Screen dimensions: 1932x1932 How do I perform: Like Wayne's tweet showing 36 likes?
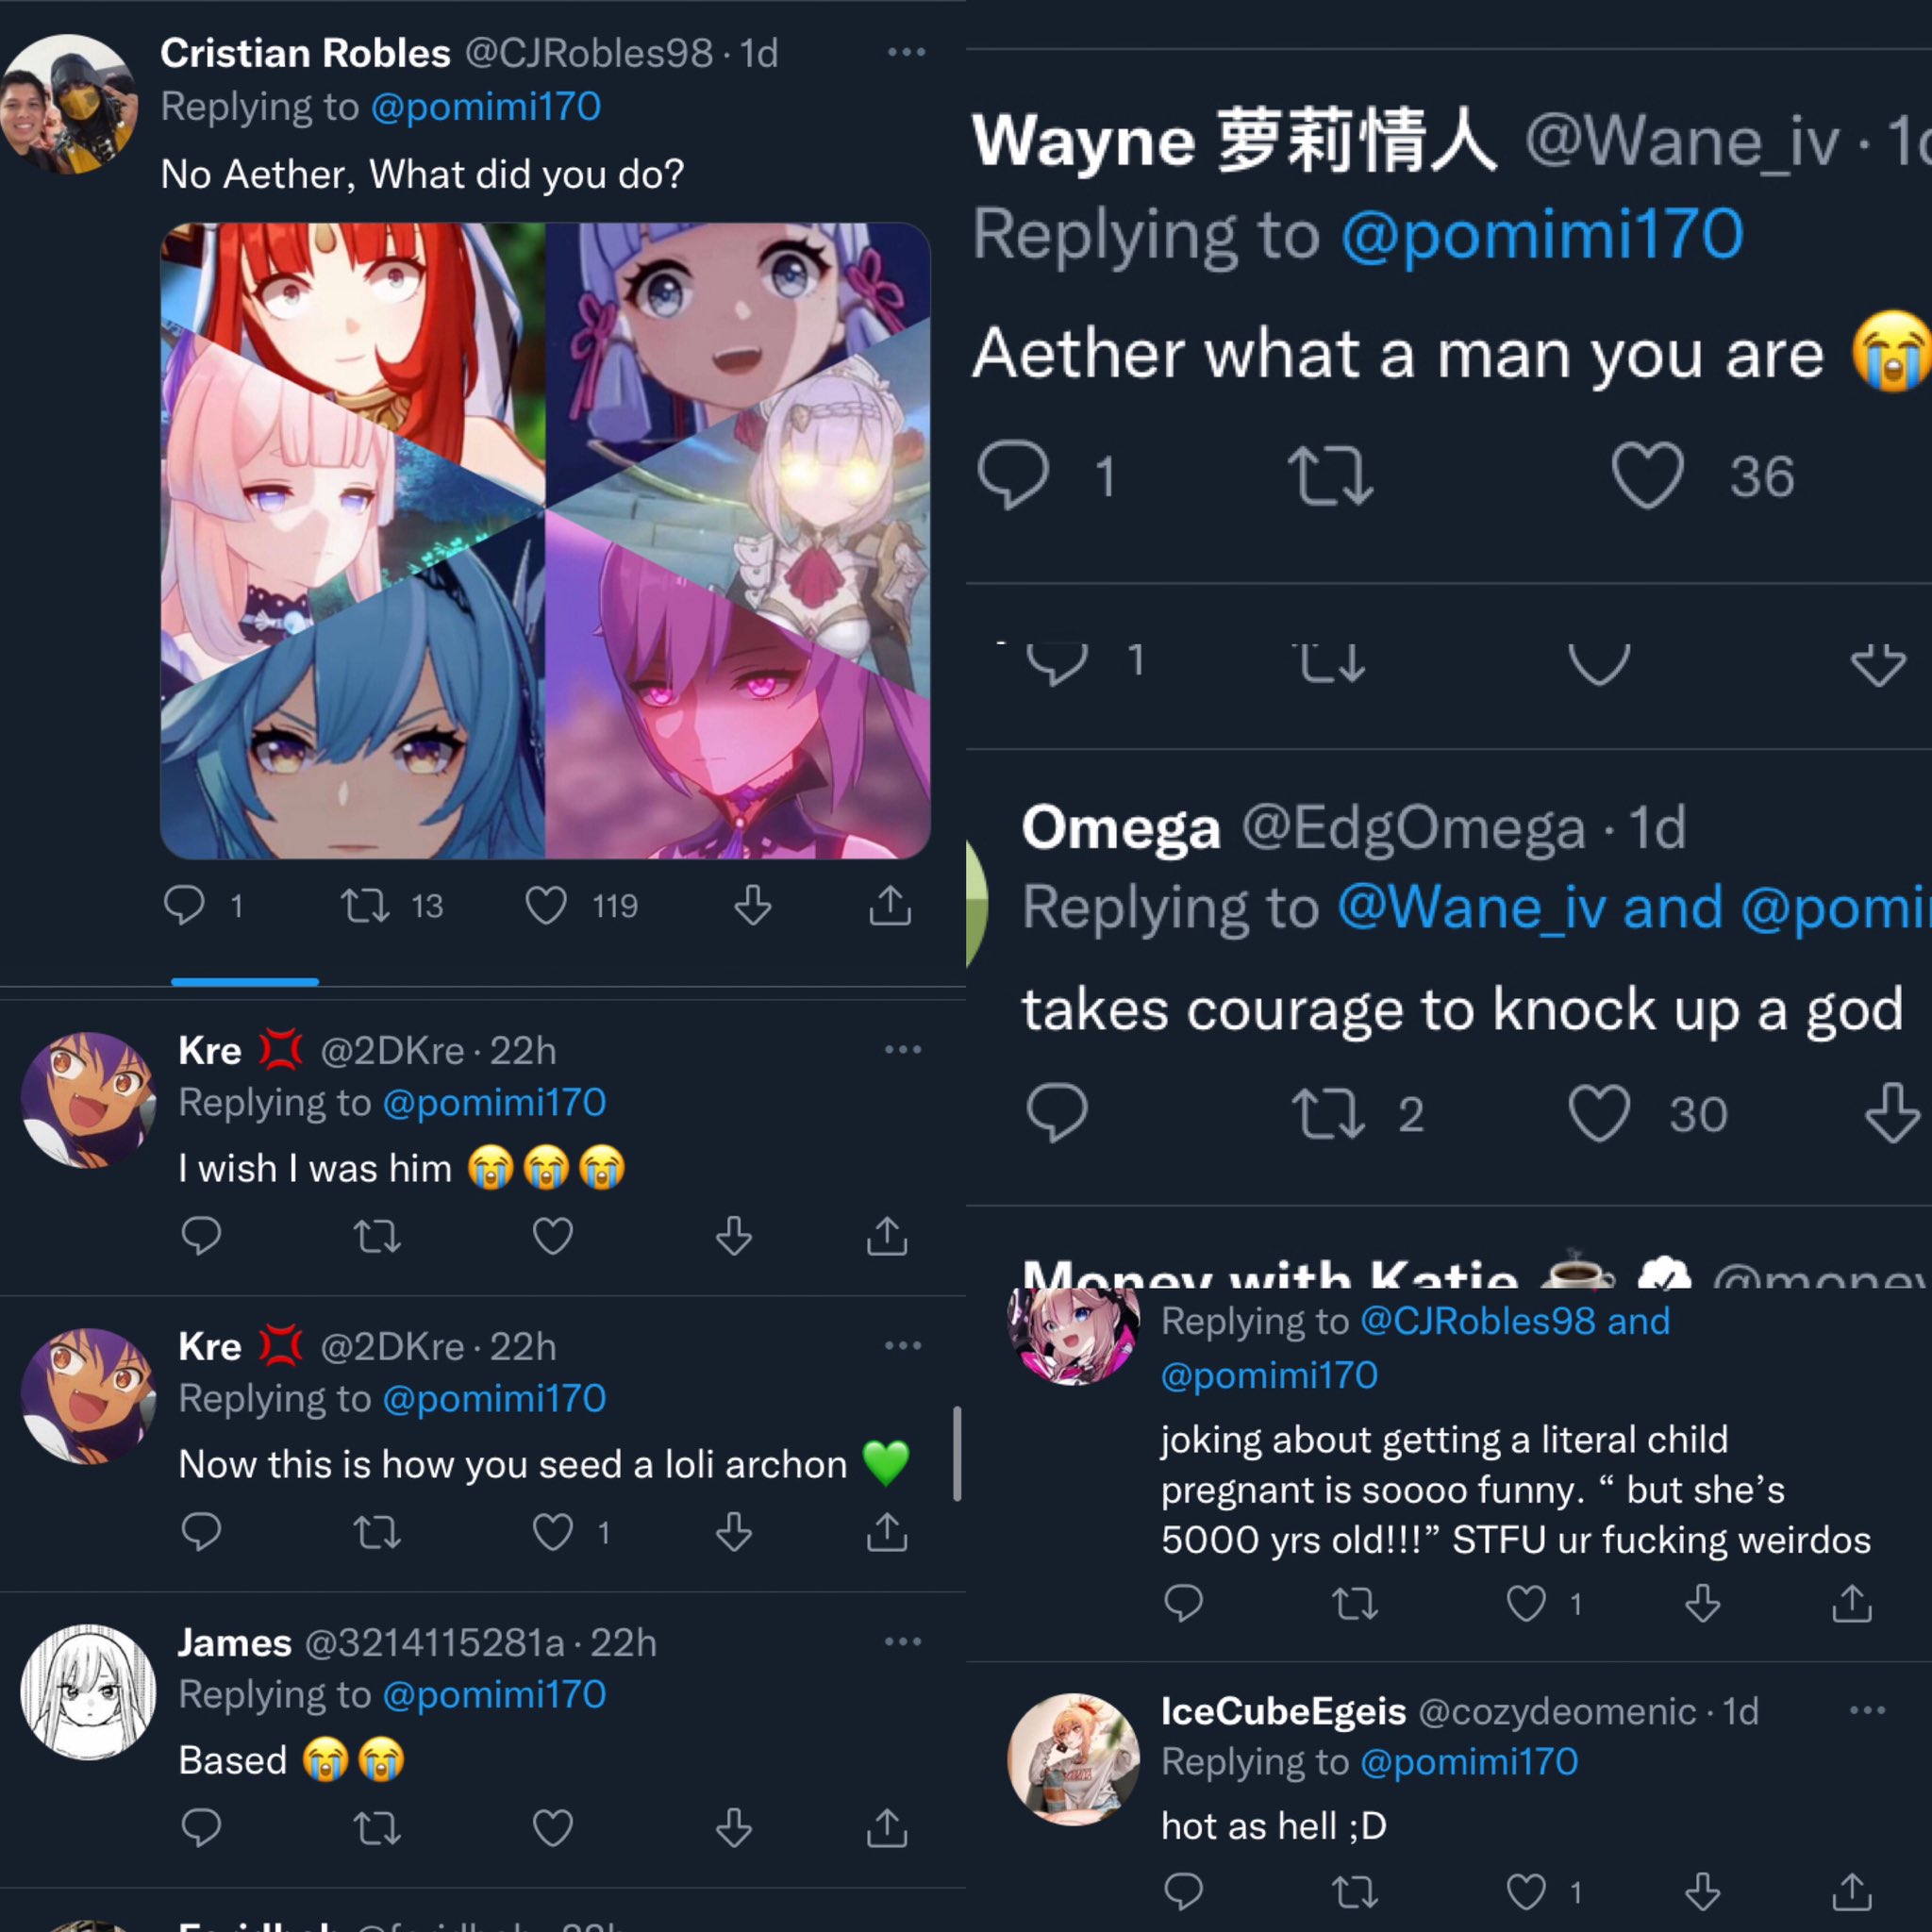pos(1648,476)
